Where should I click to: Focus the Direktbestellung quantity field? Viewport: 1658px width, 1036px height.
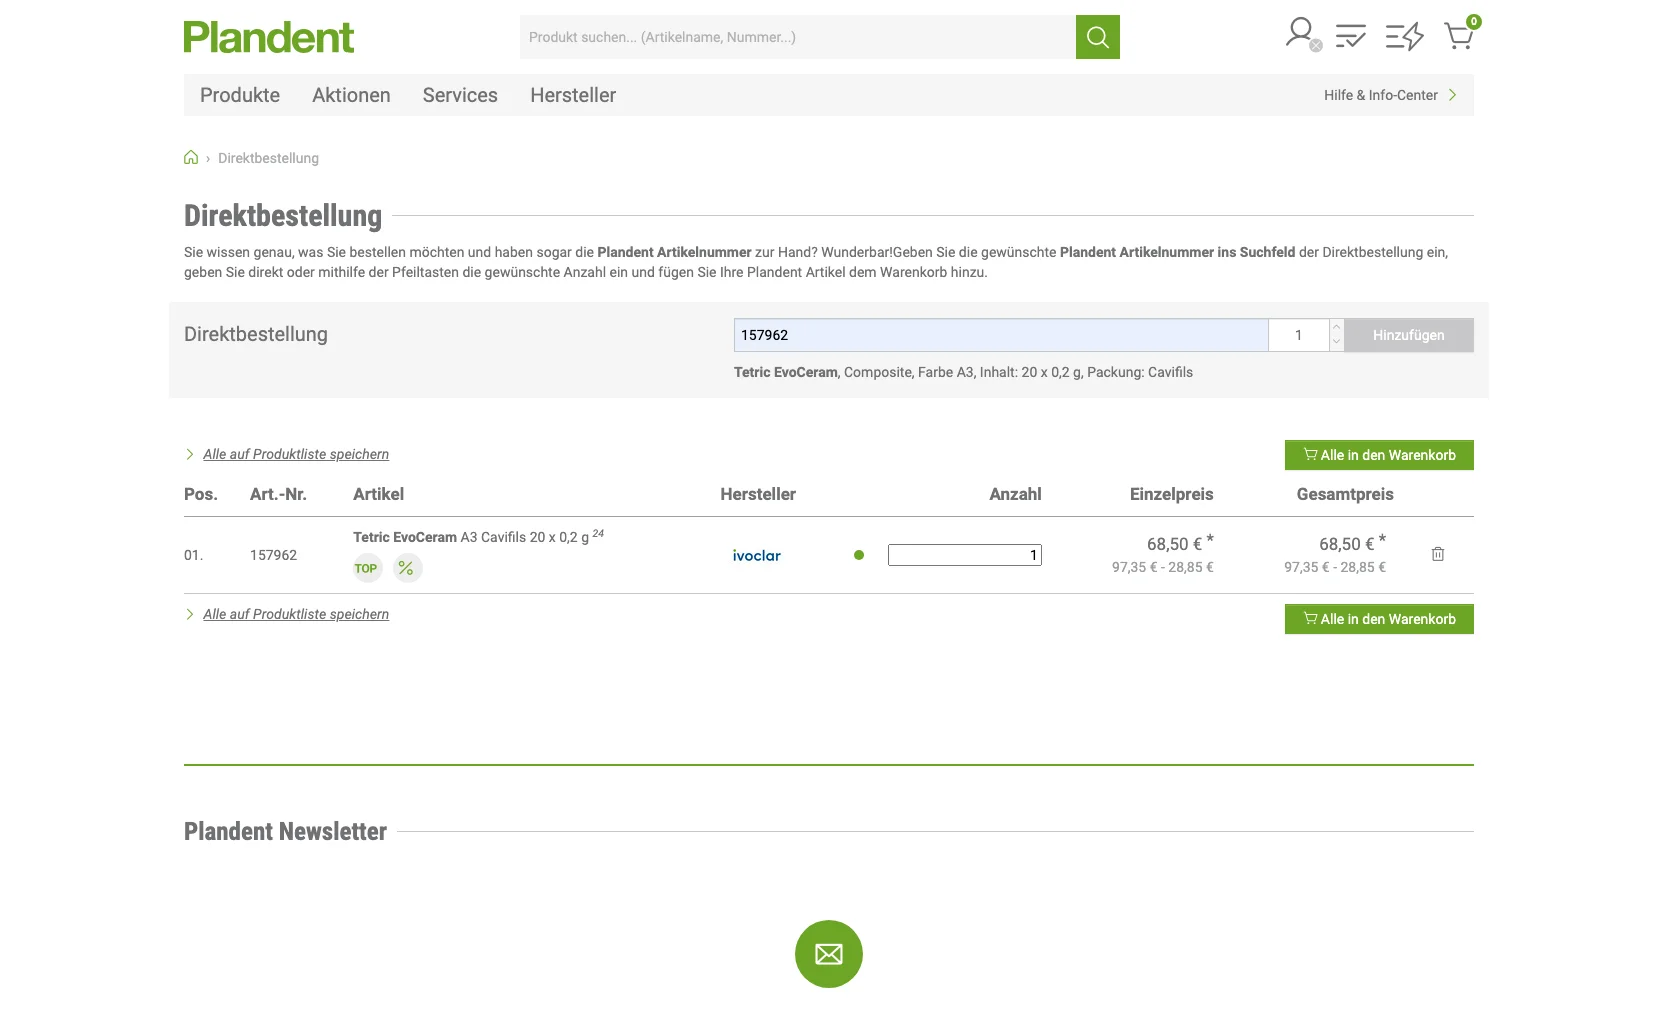[x=1299, y=335]
